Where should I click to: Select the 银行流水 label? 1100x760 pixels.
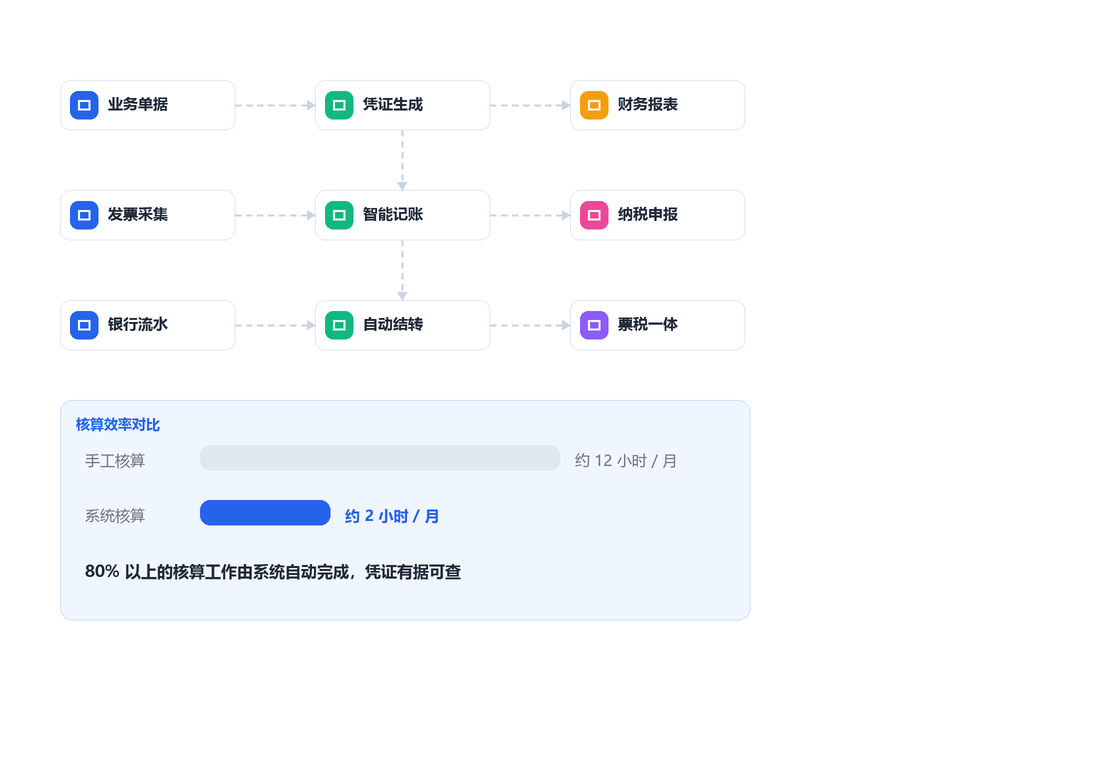(x=138, y=325)
